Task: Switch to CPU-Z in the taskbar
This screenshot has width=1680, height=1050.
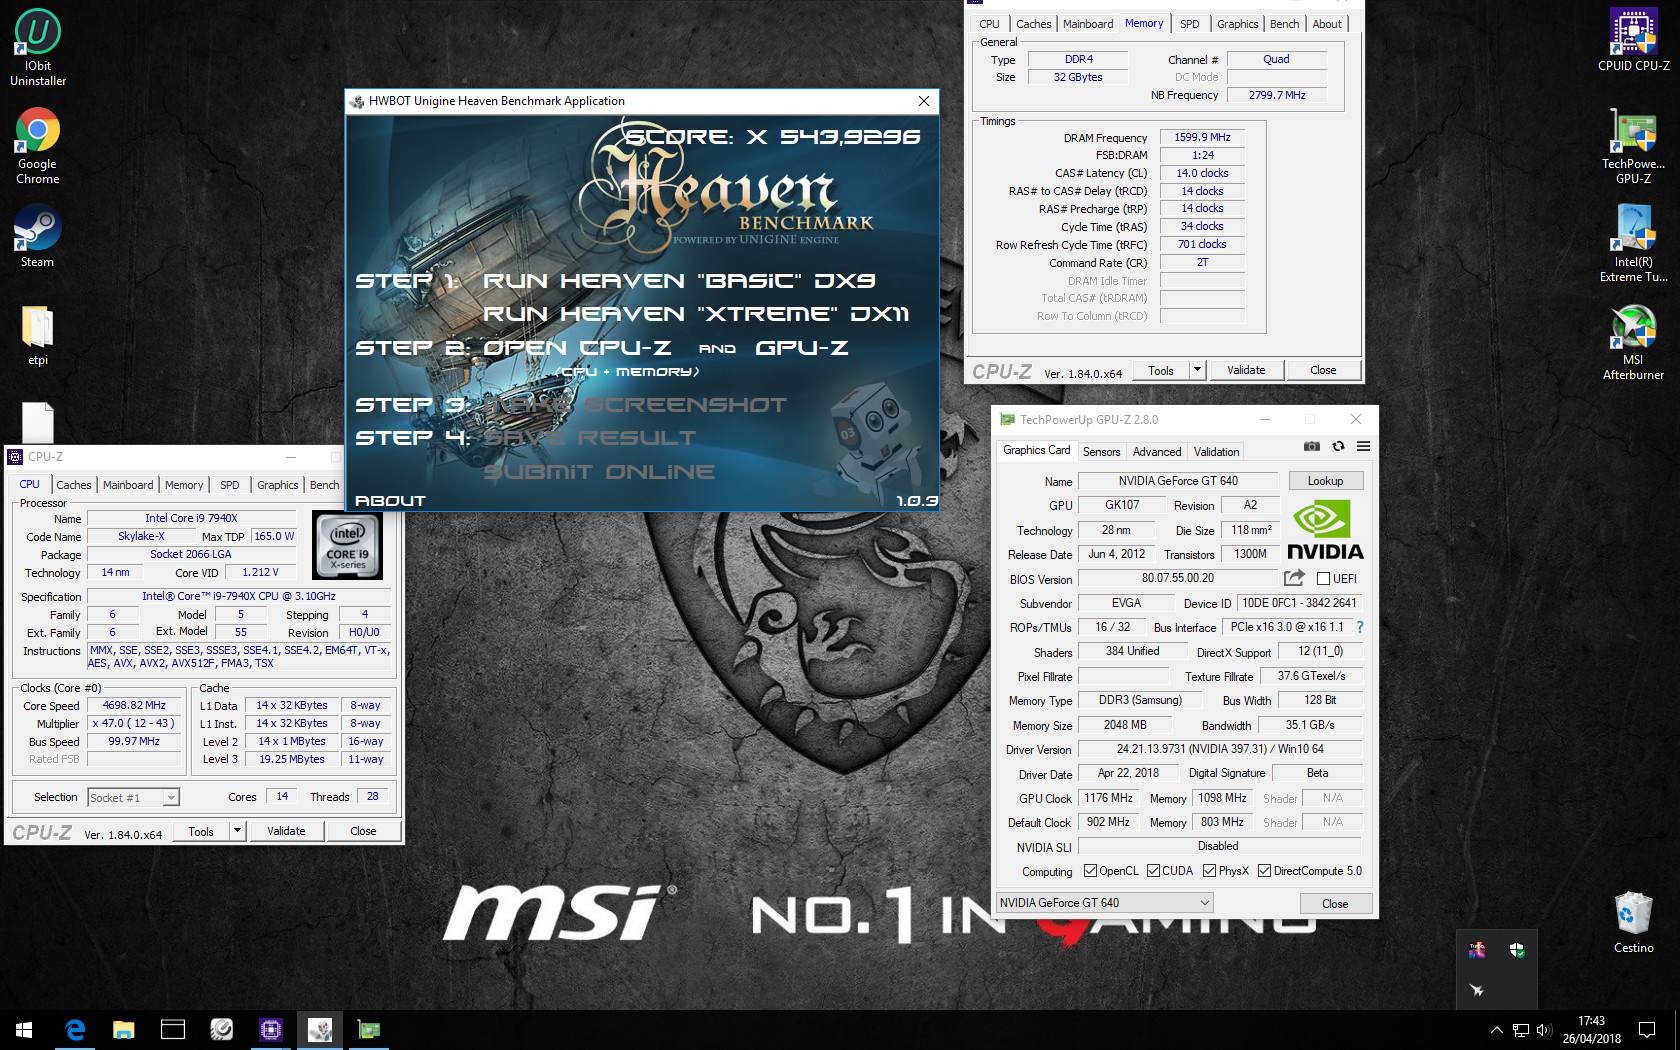Action: tap(271, 1029)
